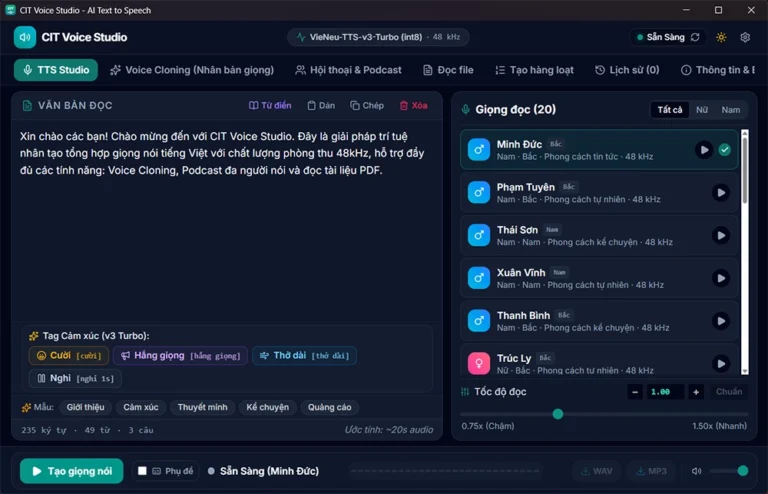Show all voices with Tất cả filter
Screen dimensions: 768x494
pyautogui.click(x=670, y=110)
